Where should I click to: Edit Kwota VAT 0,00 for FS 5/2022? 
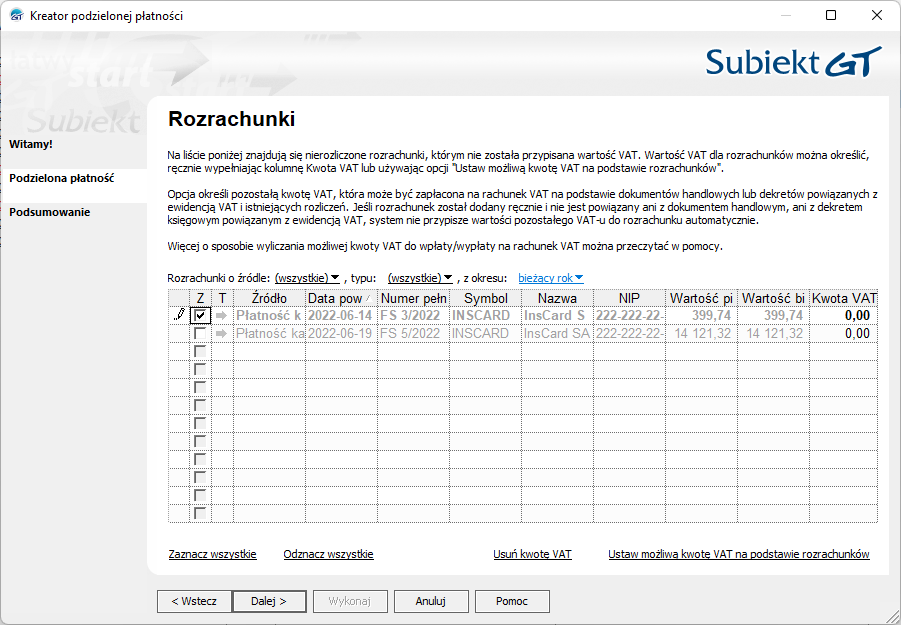tap(844, 333)
